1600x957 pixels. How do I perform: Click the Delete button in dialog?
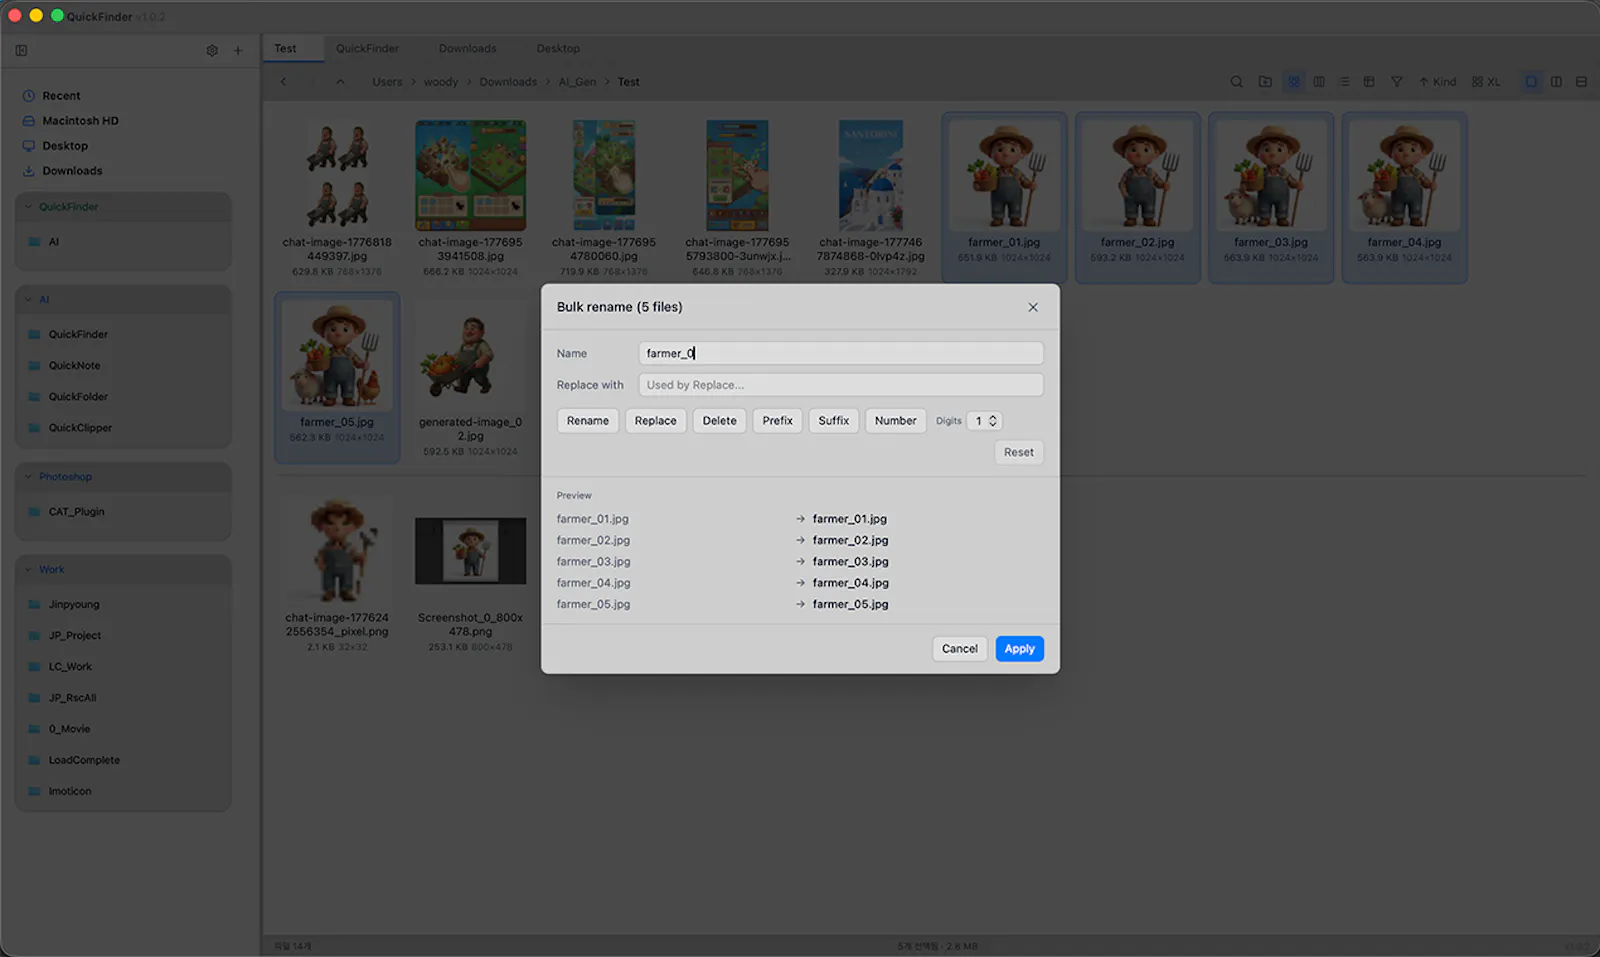click(x=719, y=421)
